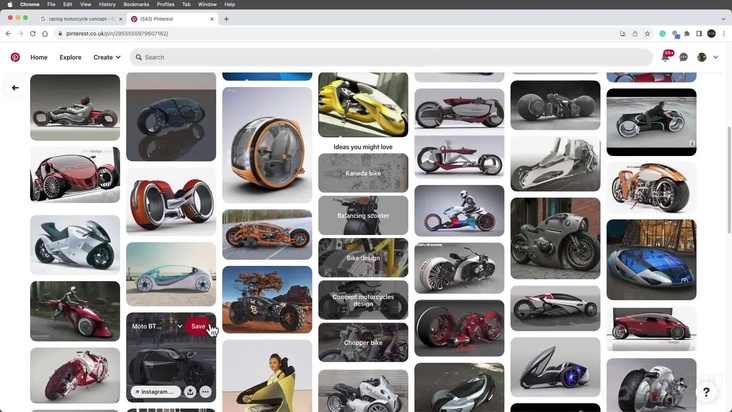Open the Profiles menu
Viewport: 732px width, 412px height.
[x=165, y=4]
